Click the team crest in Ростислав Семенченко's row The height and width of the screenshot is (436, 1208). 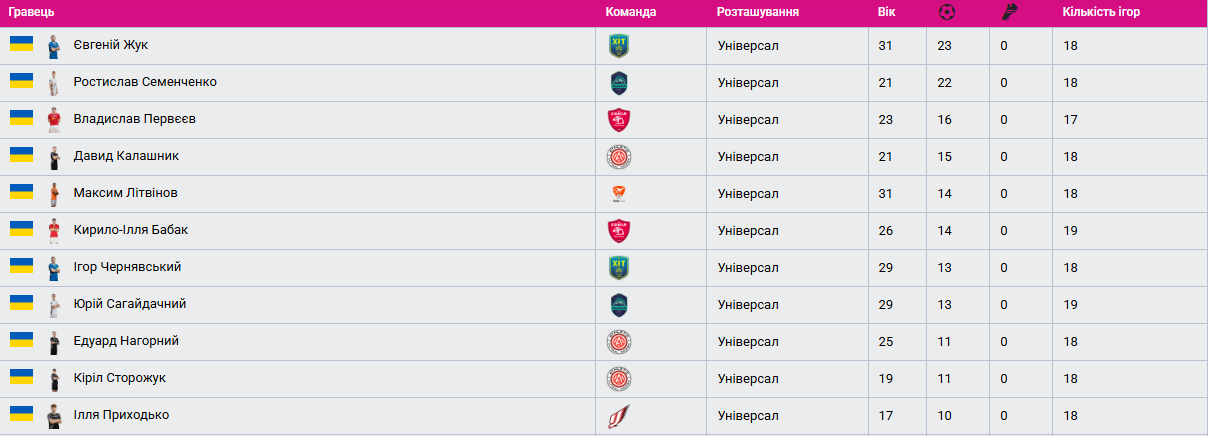619,83
